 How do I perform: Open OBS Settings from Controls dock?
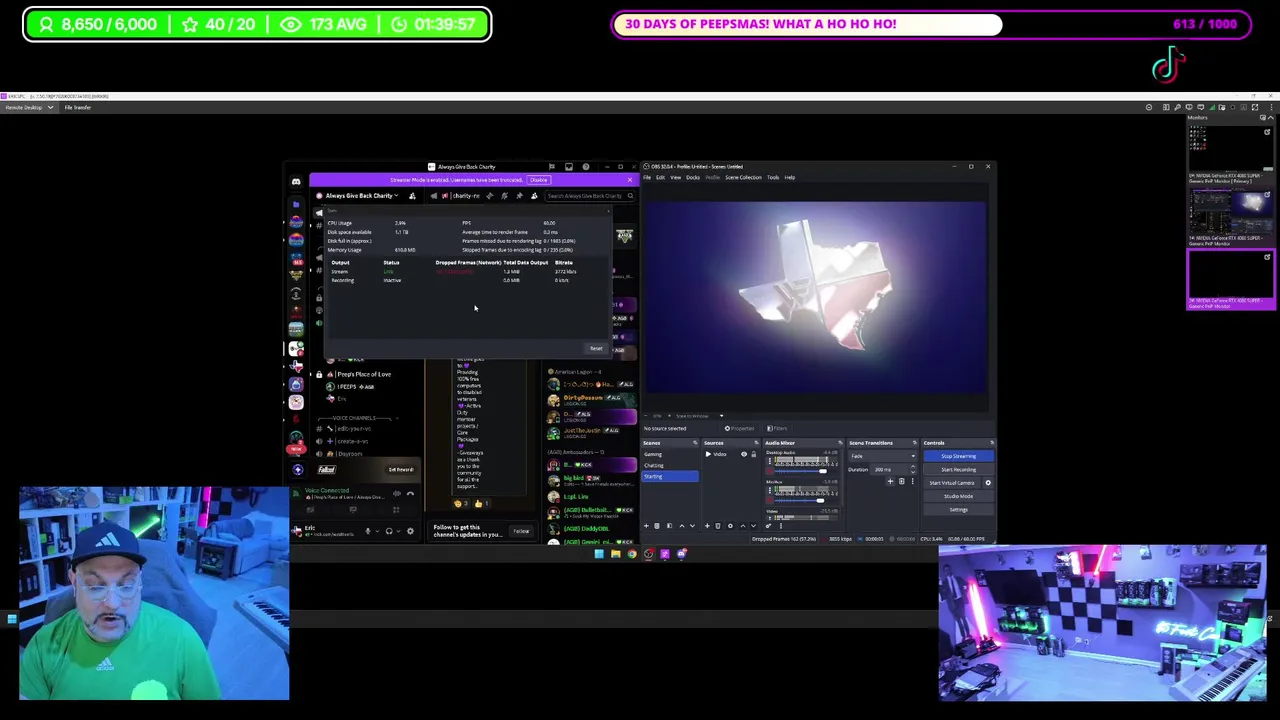pyautogui.click(x=959, y=510)
